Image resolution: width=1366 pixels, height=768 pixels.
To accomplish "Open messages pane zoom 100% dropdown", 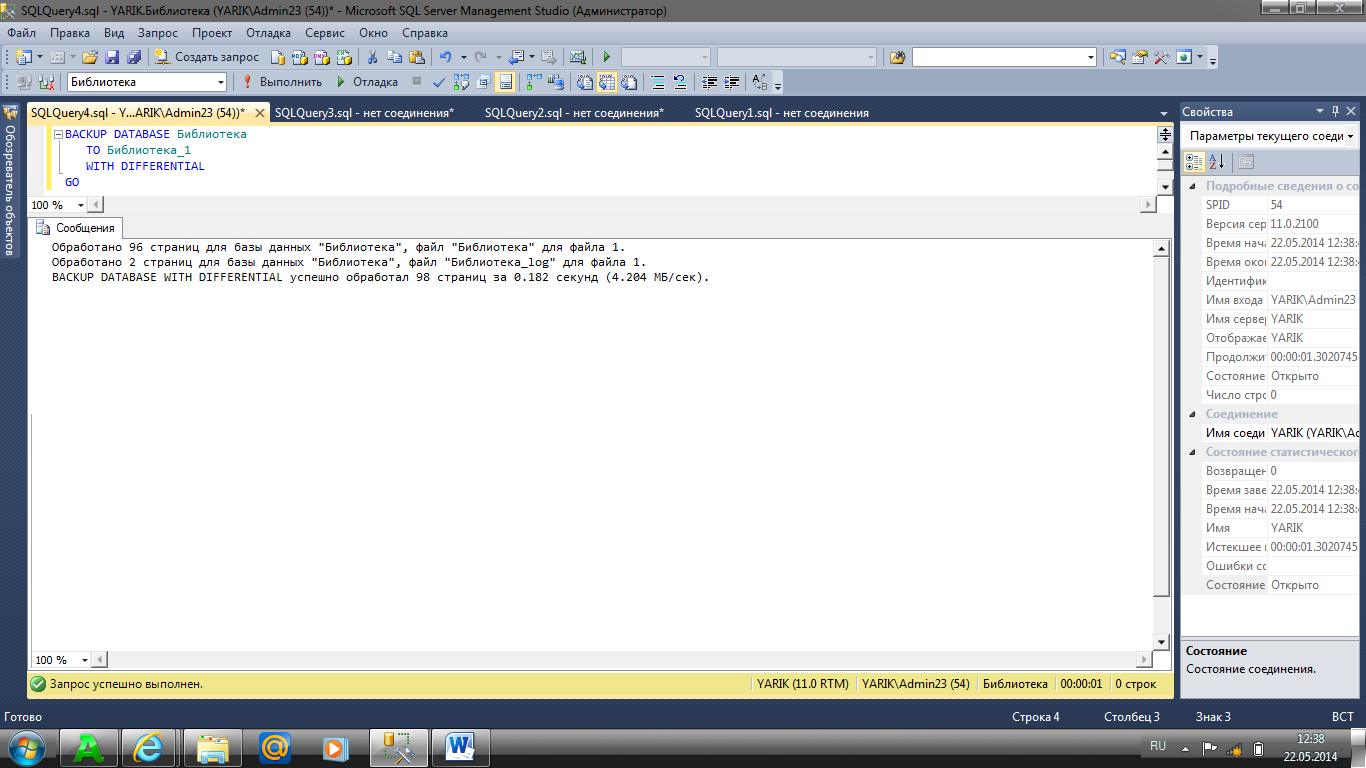I will (84, 660).
